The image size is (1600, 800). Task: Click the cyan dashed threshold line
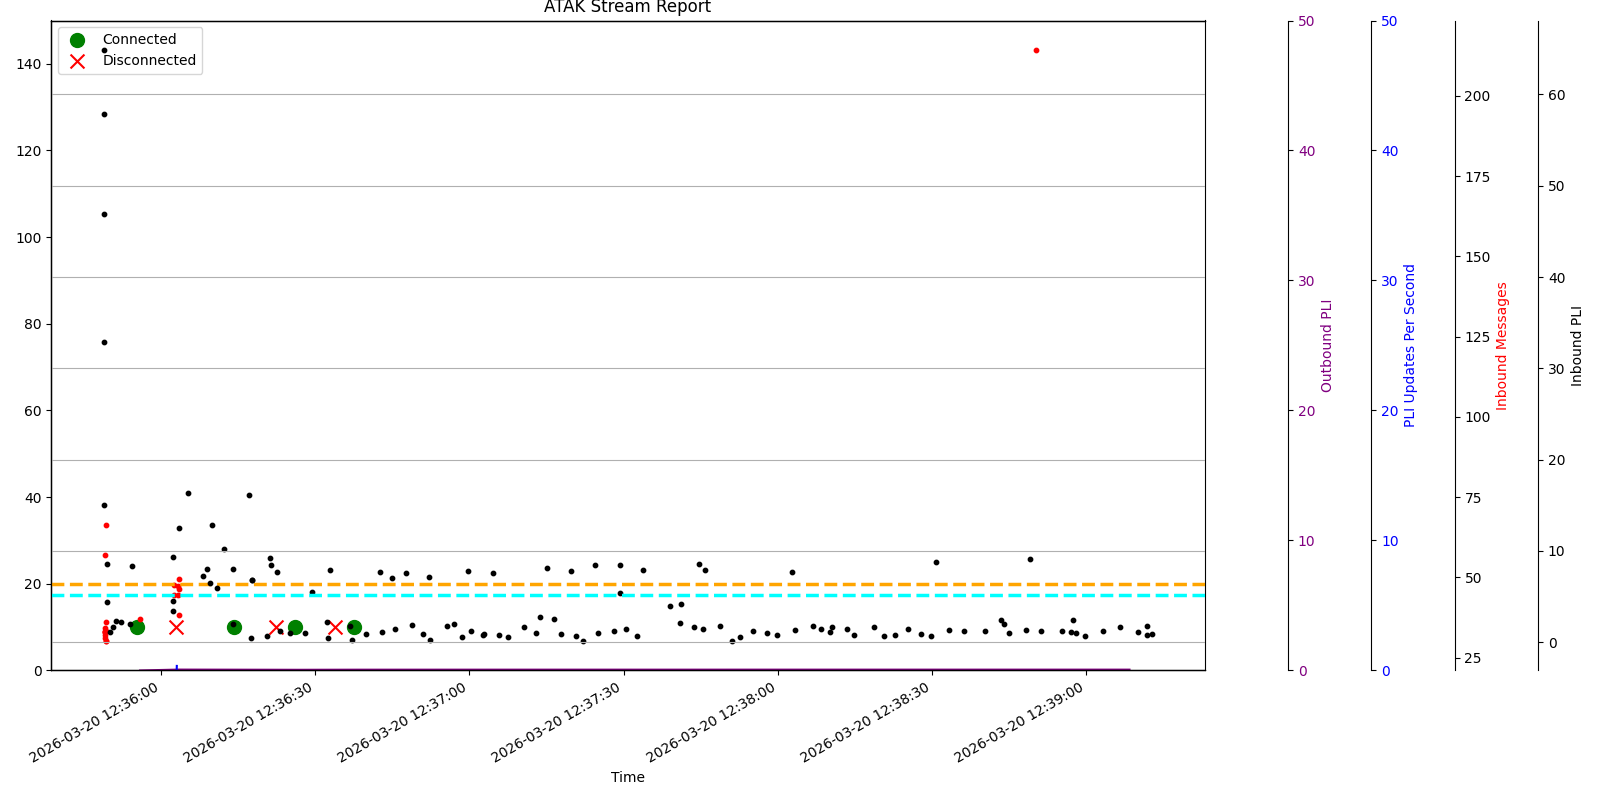700,595
